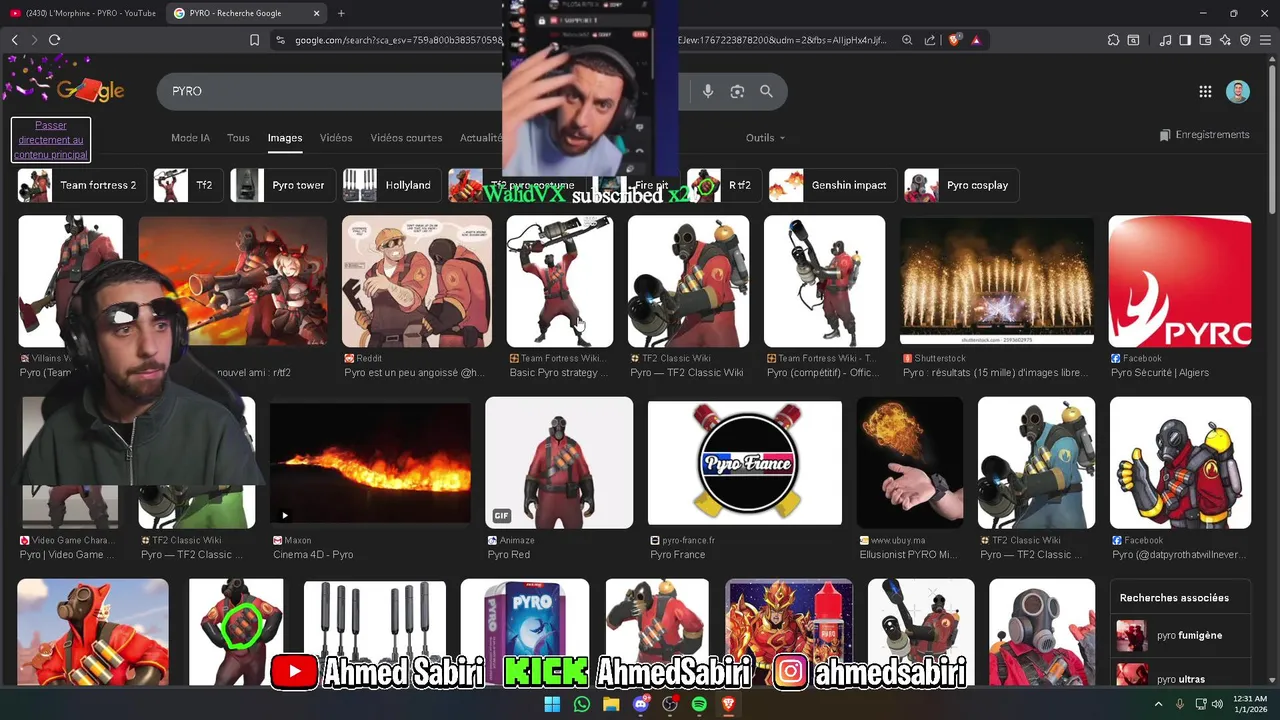Open the Google apps grid
This screenshot has height=720, width=1280.
coord(1205,91)
